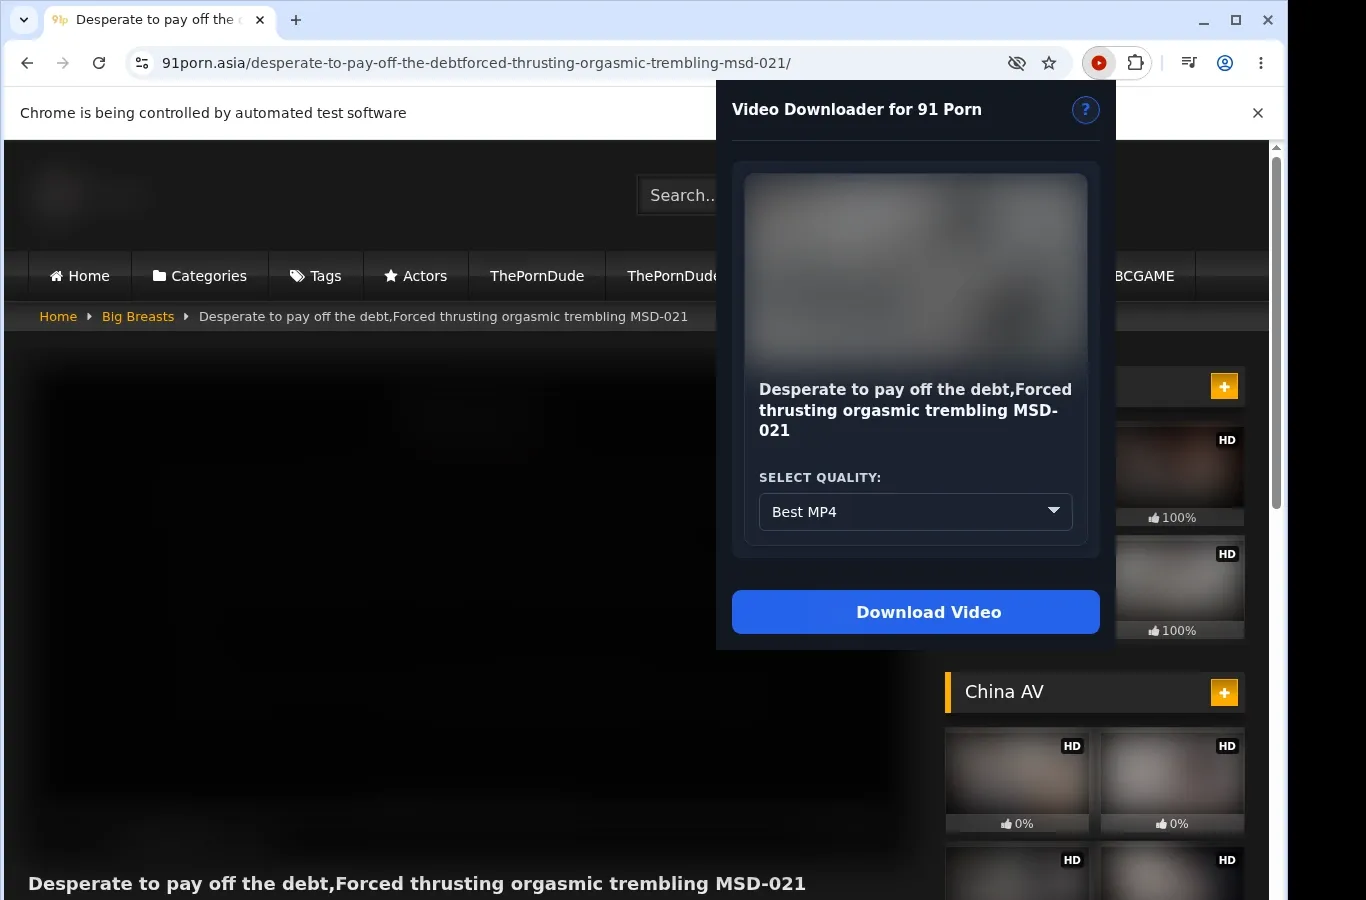This screenshot has height=900, width=1366.
Task: Click the video title in downloader popup
Action: tap(915, 410)
